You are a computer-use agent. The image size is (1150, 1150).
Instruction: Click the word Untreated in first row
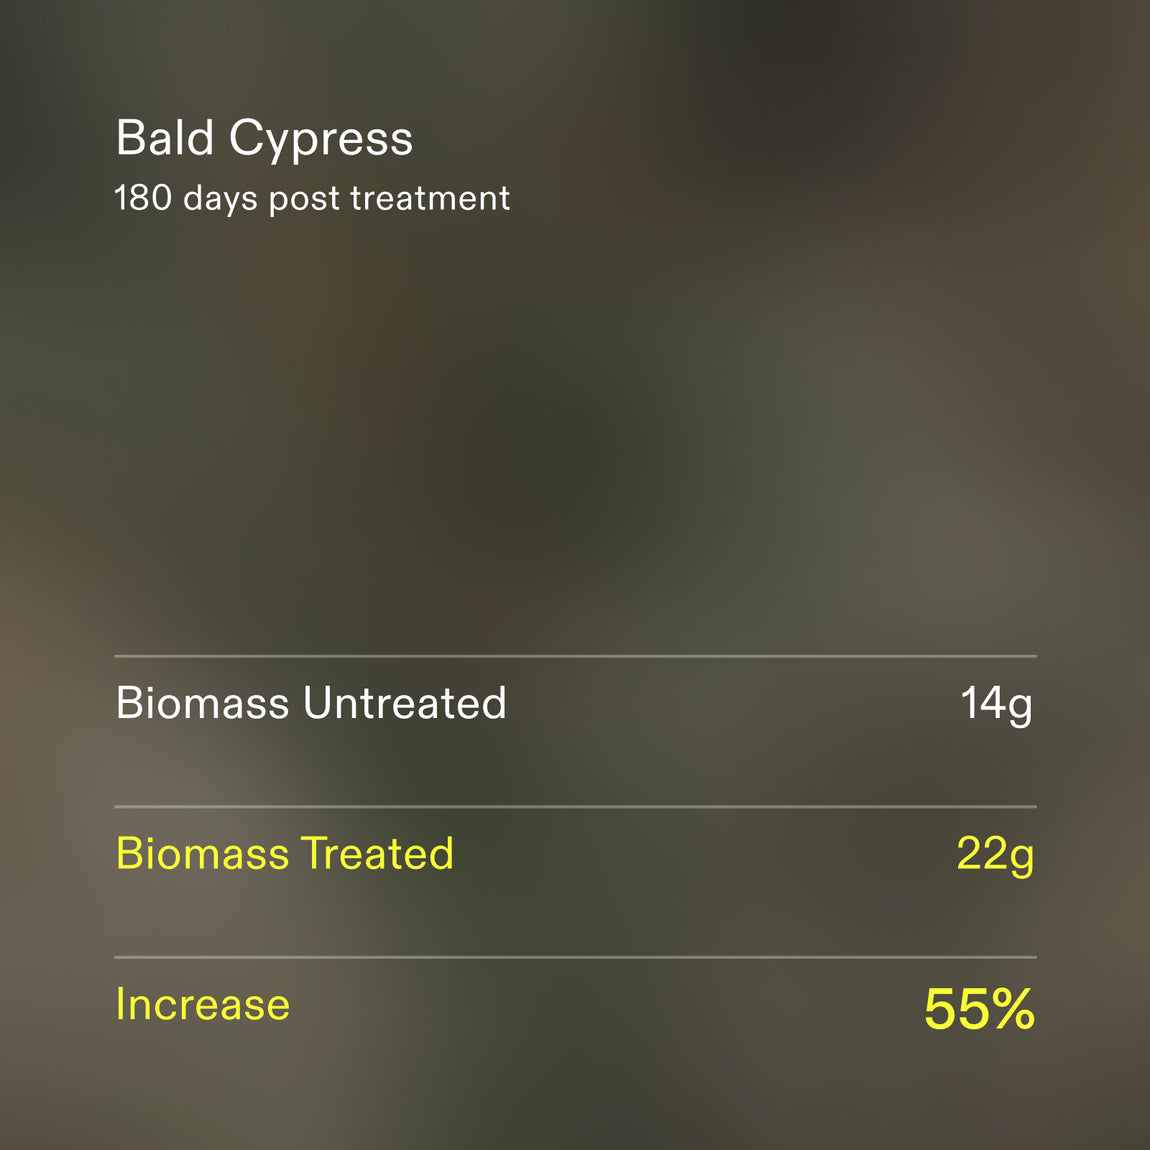405,703
